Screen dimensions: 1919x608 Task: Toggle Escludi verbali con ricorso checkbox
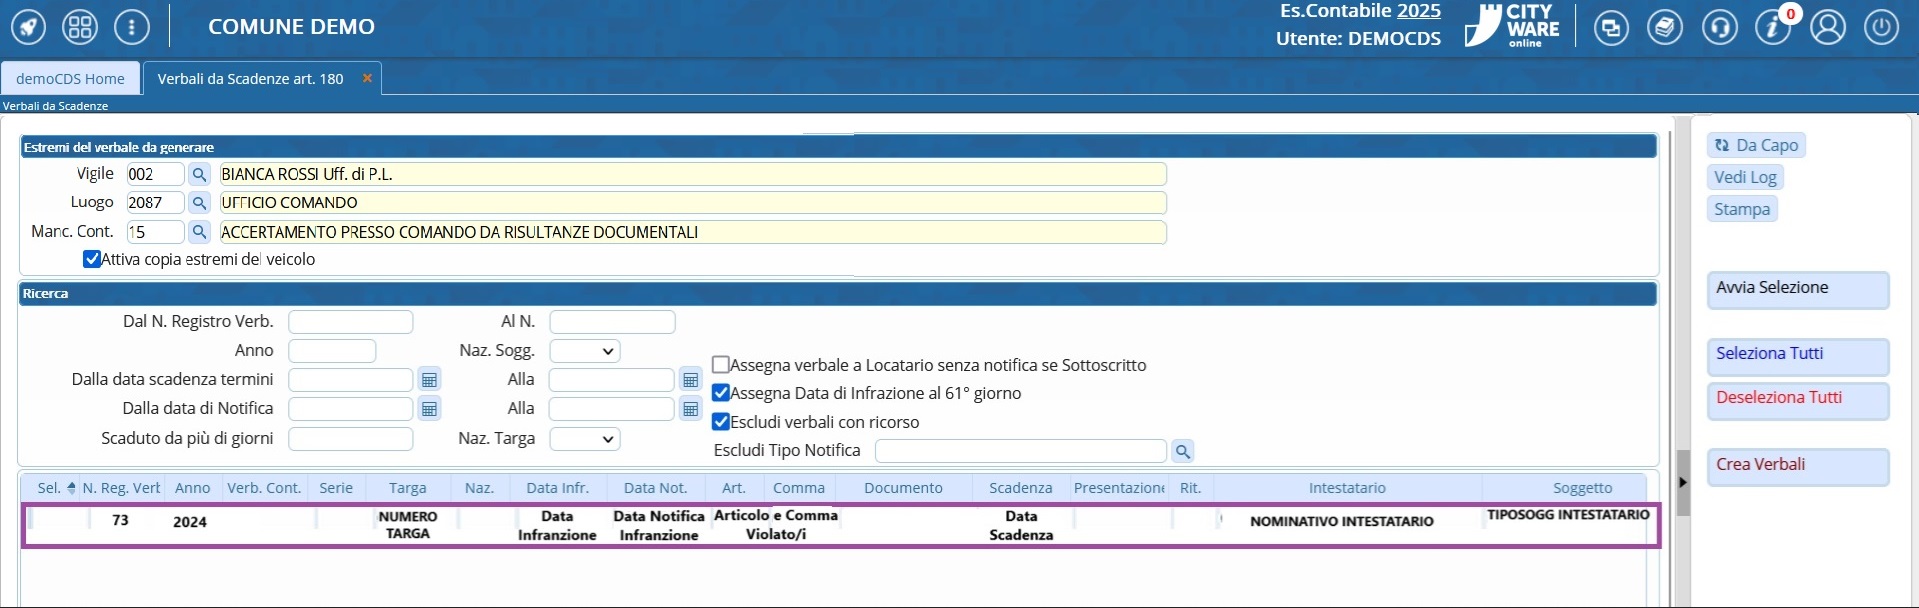tap(720, 422)
